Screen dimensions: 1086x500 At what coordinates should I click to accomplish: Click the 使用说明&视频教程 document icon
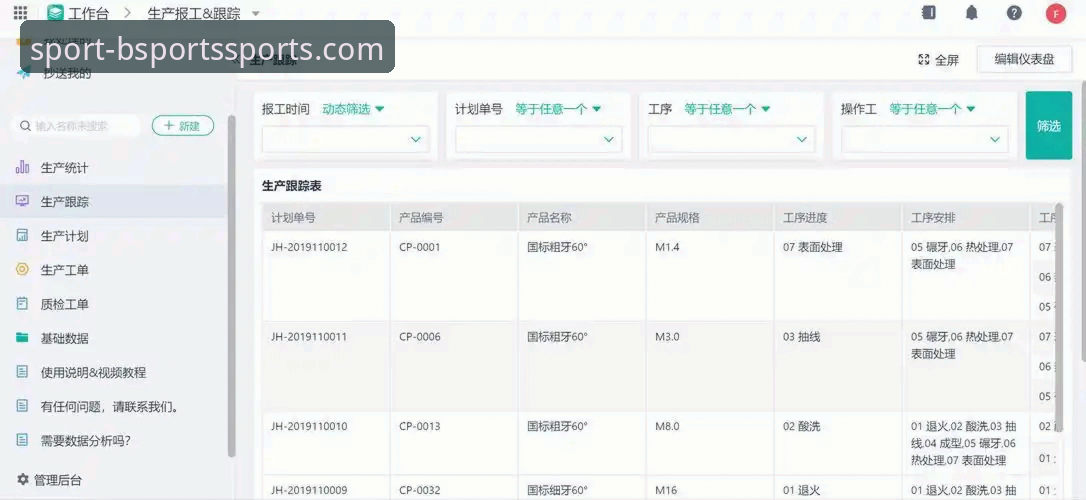click(x=23, y=372)
